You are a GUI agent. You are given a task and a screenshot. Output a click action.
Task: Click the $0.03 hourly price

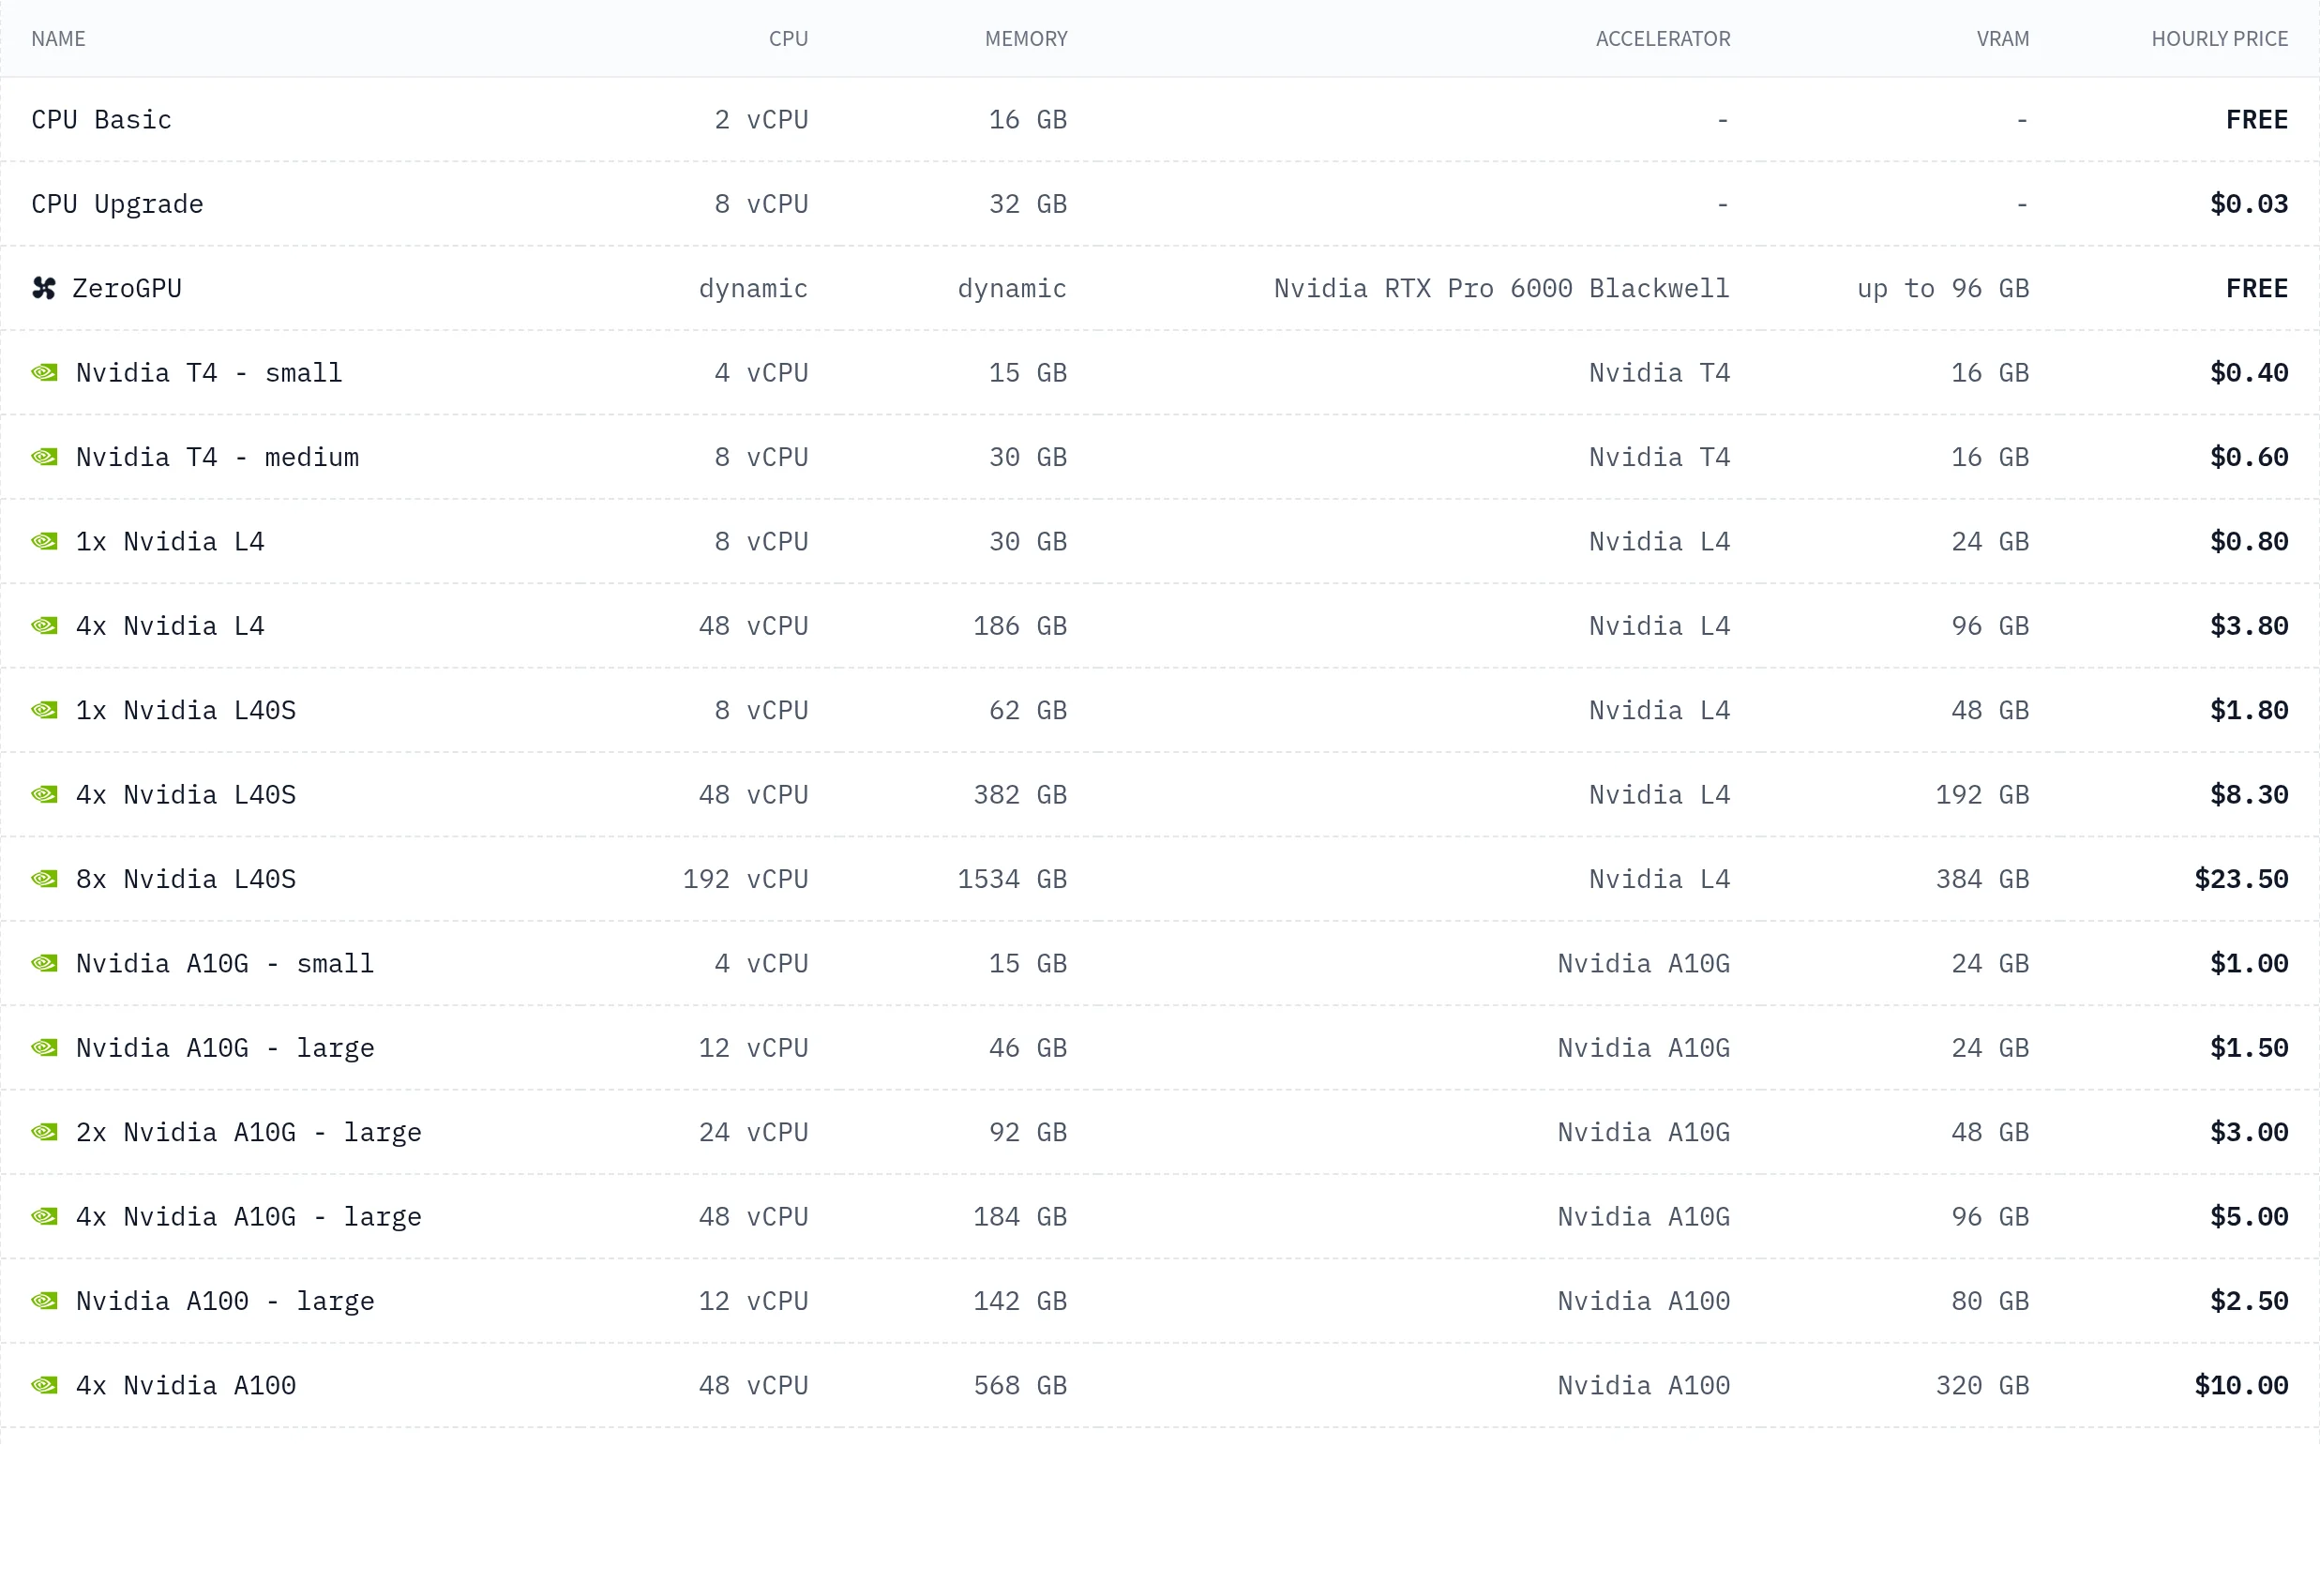(x=2249, y=204)
